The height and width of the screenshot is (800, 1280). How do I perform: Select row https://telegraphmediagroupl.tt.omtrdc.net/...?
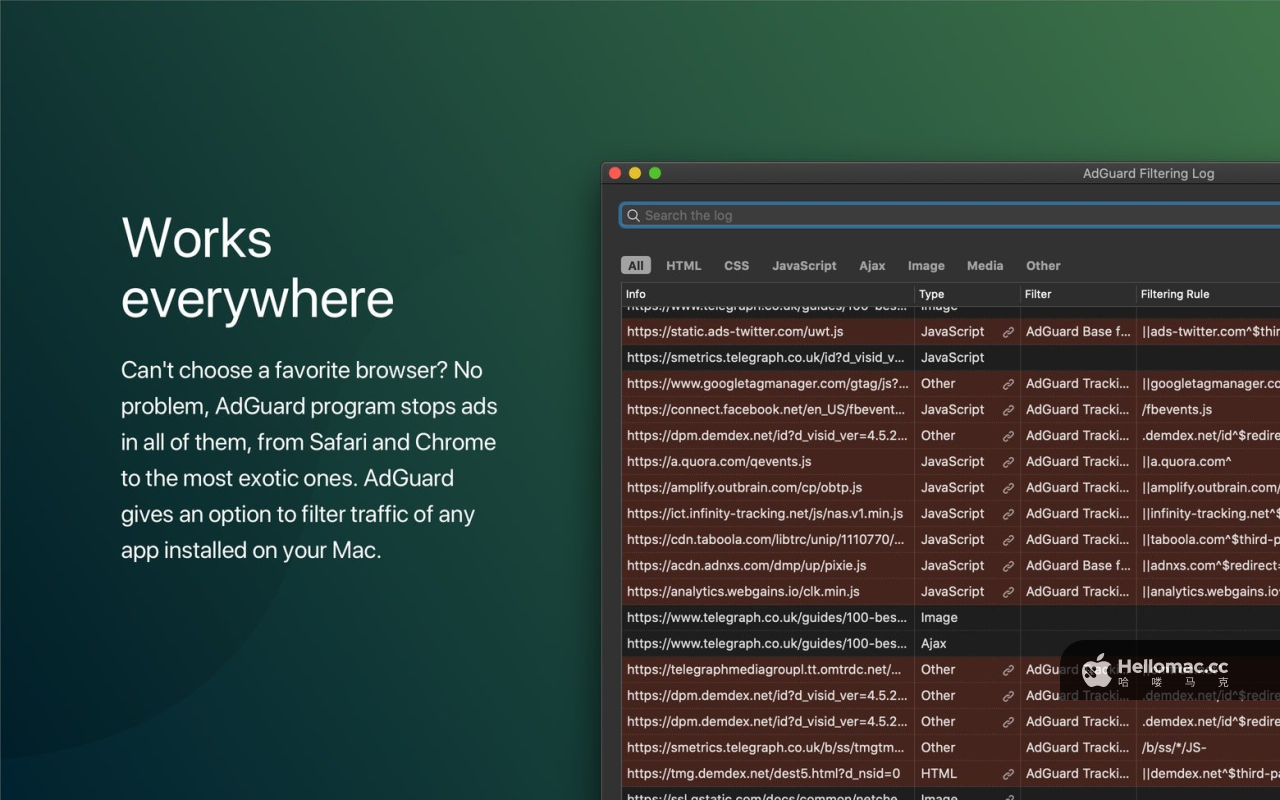pyautogui.click(x=950, y=670)
